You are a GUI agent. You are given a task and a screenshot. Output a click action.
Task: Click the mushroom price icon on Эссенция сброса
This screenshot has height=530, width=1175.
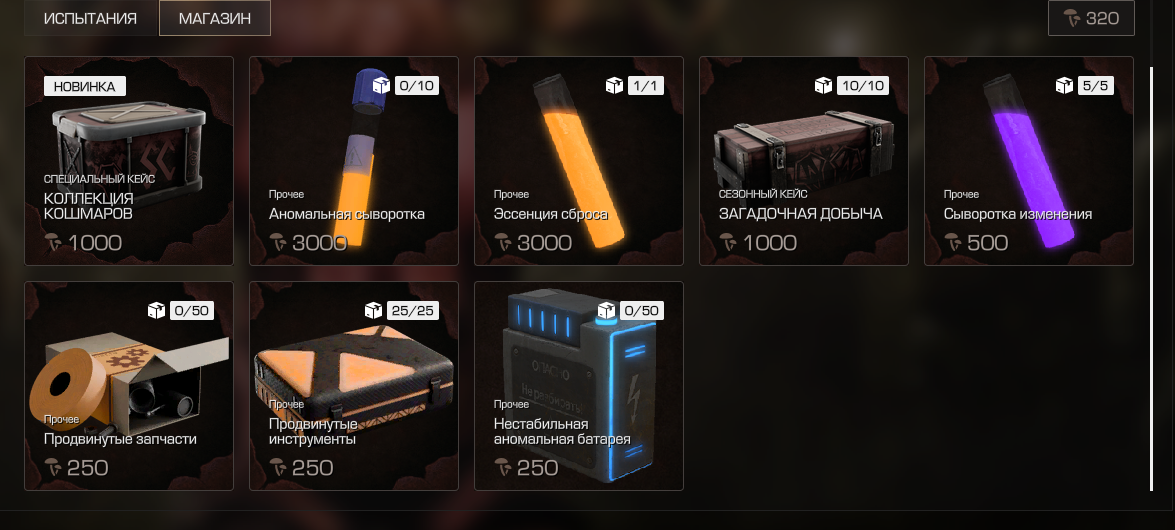click(x=503, y=242)
